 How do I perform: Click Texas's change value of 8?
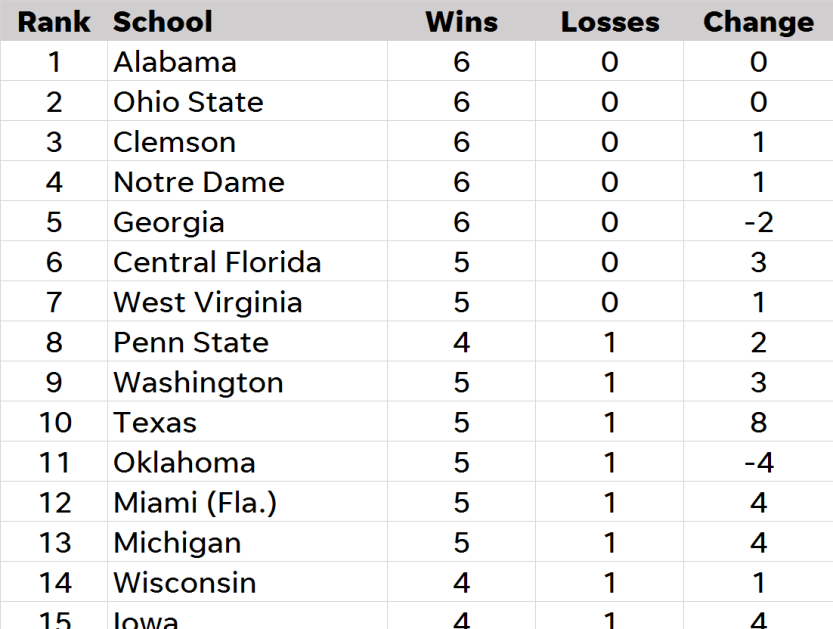[758, 422]
